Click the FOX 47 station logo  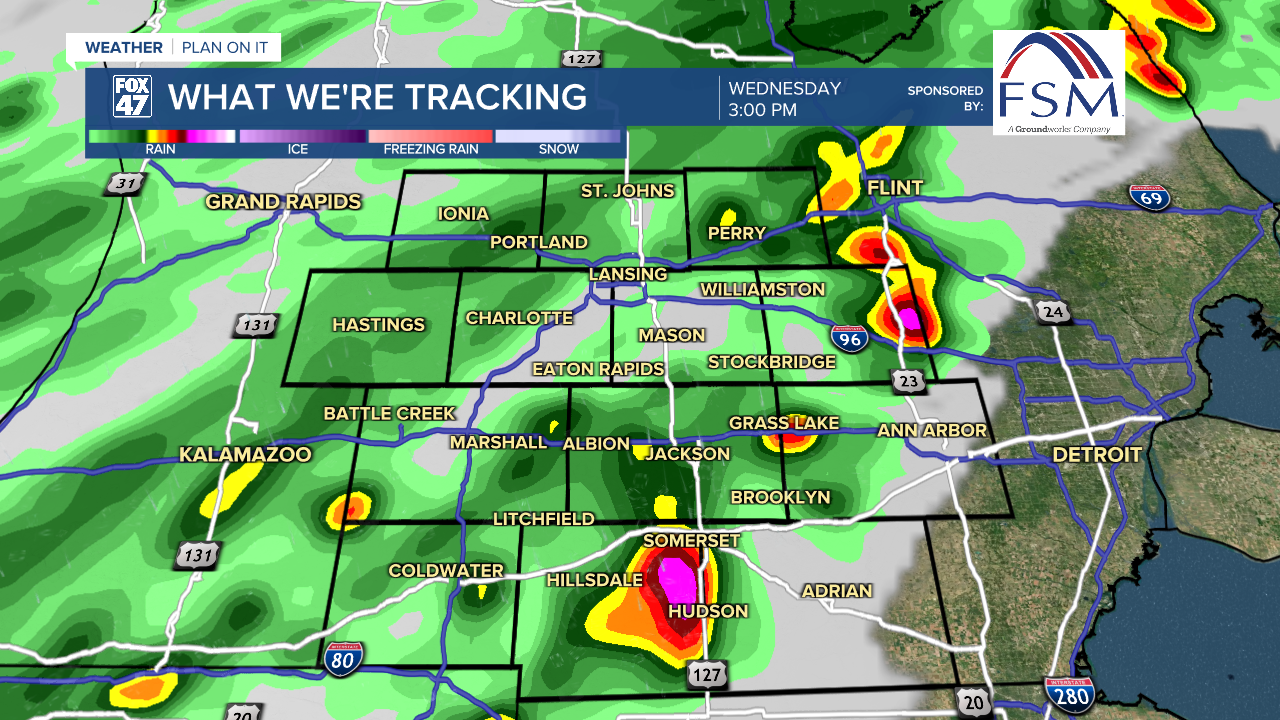(x=132, y=97)
